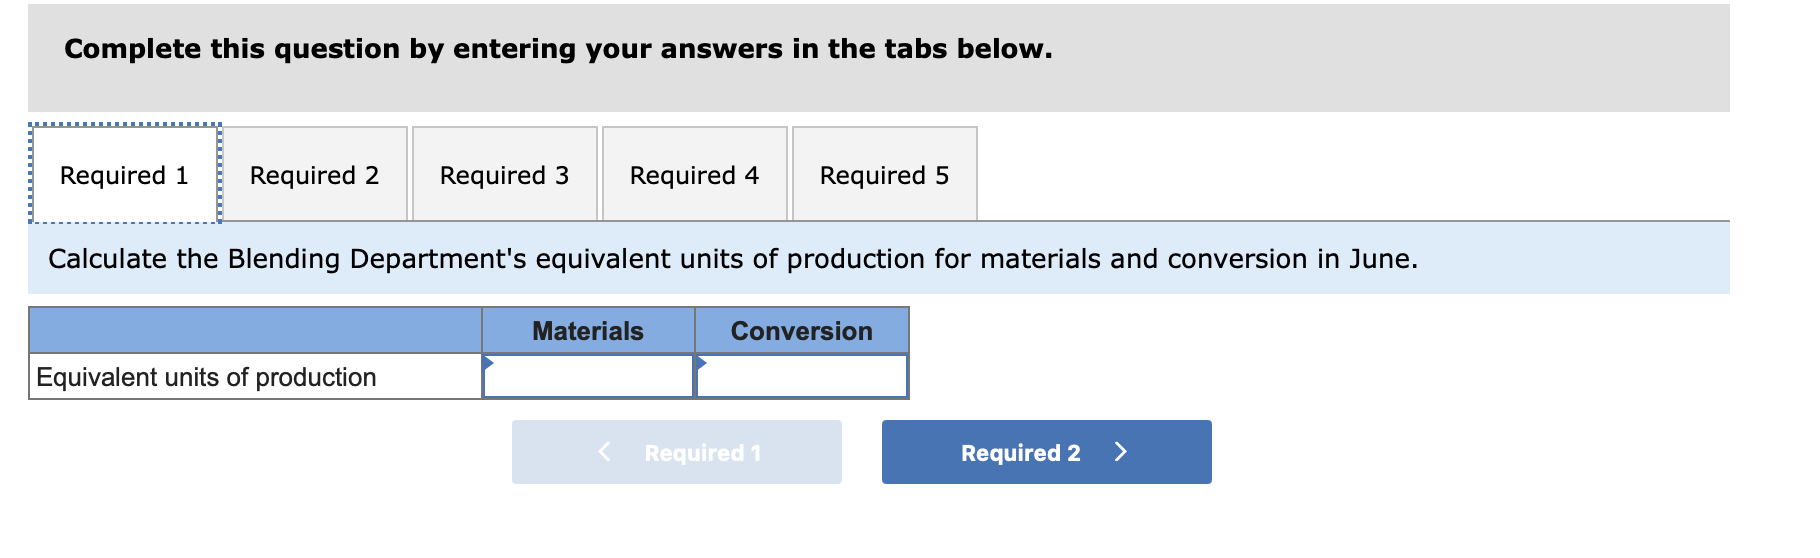The image size is (1820, 558).
Task: Click the blue triangle marker in Materials cell
Action: [488, 361]
